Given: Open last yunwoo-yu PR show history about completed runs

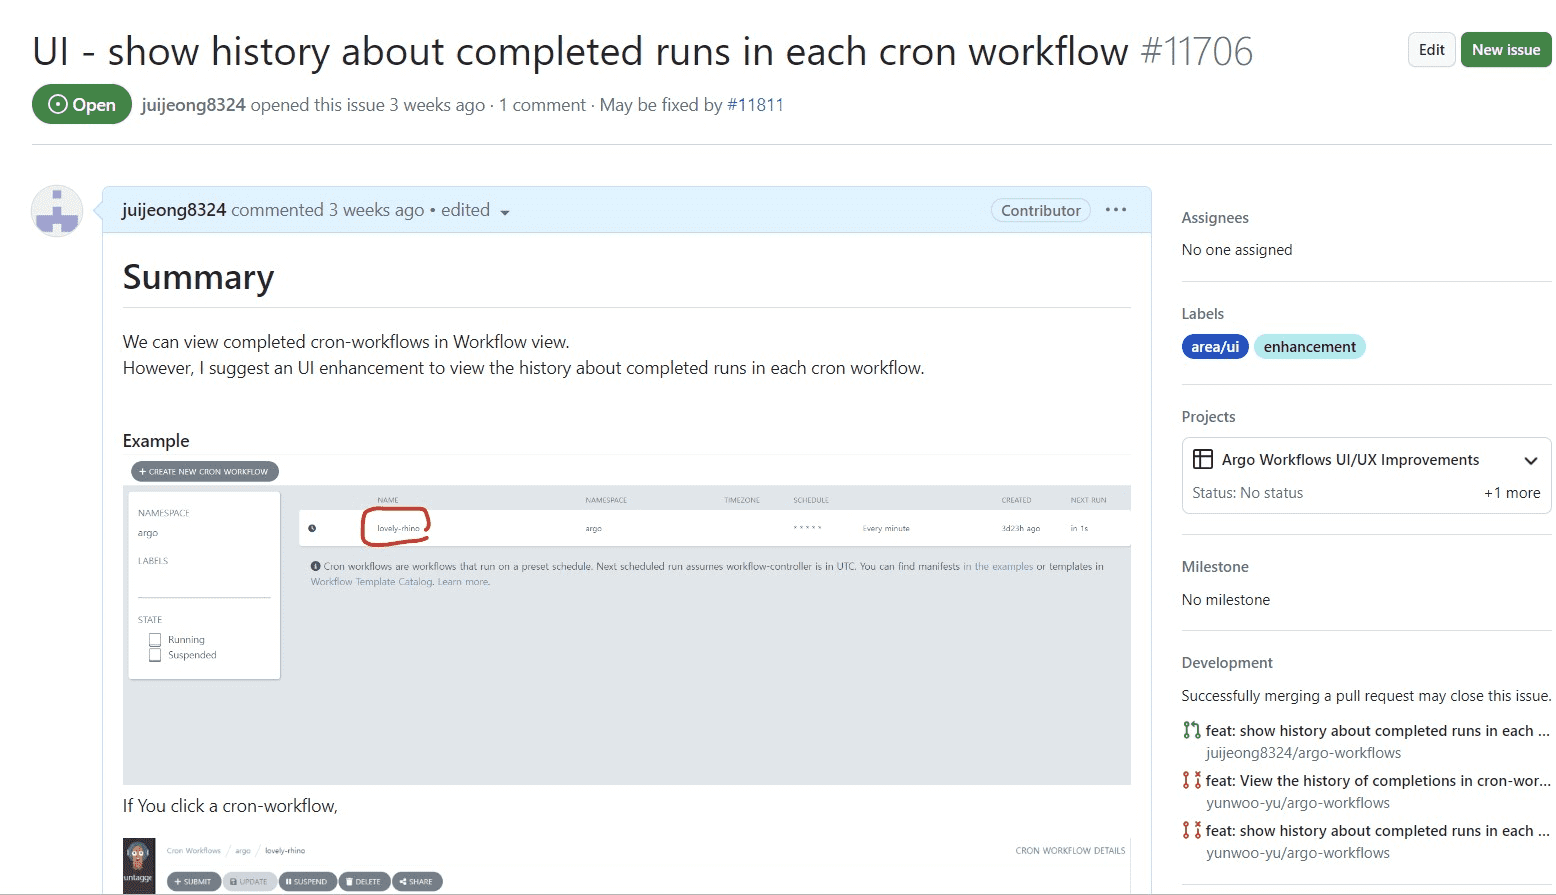Looking at the screenshot, I should click(1377, 831).
